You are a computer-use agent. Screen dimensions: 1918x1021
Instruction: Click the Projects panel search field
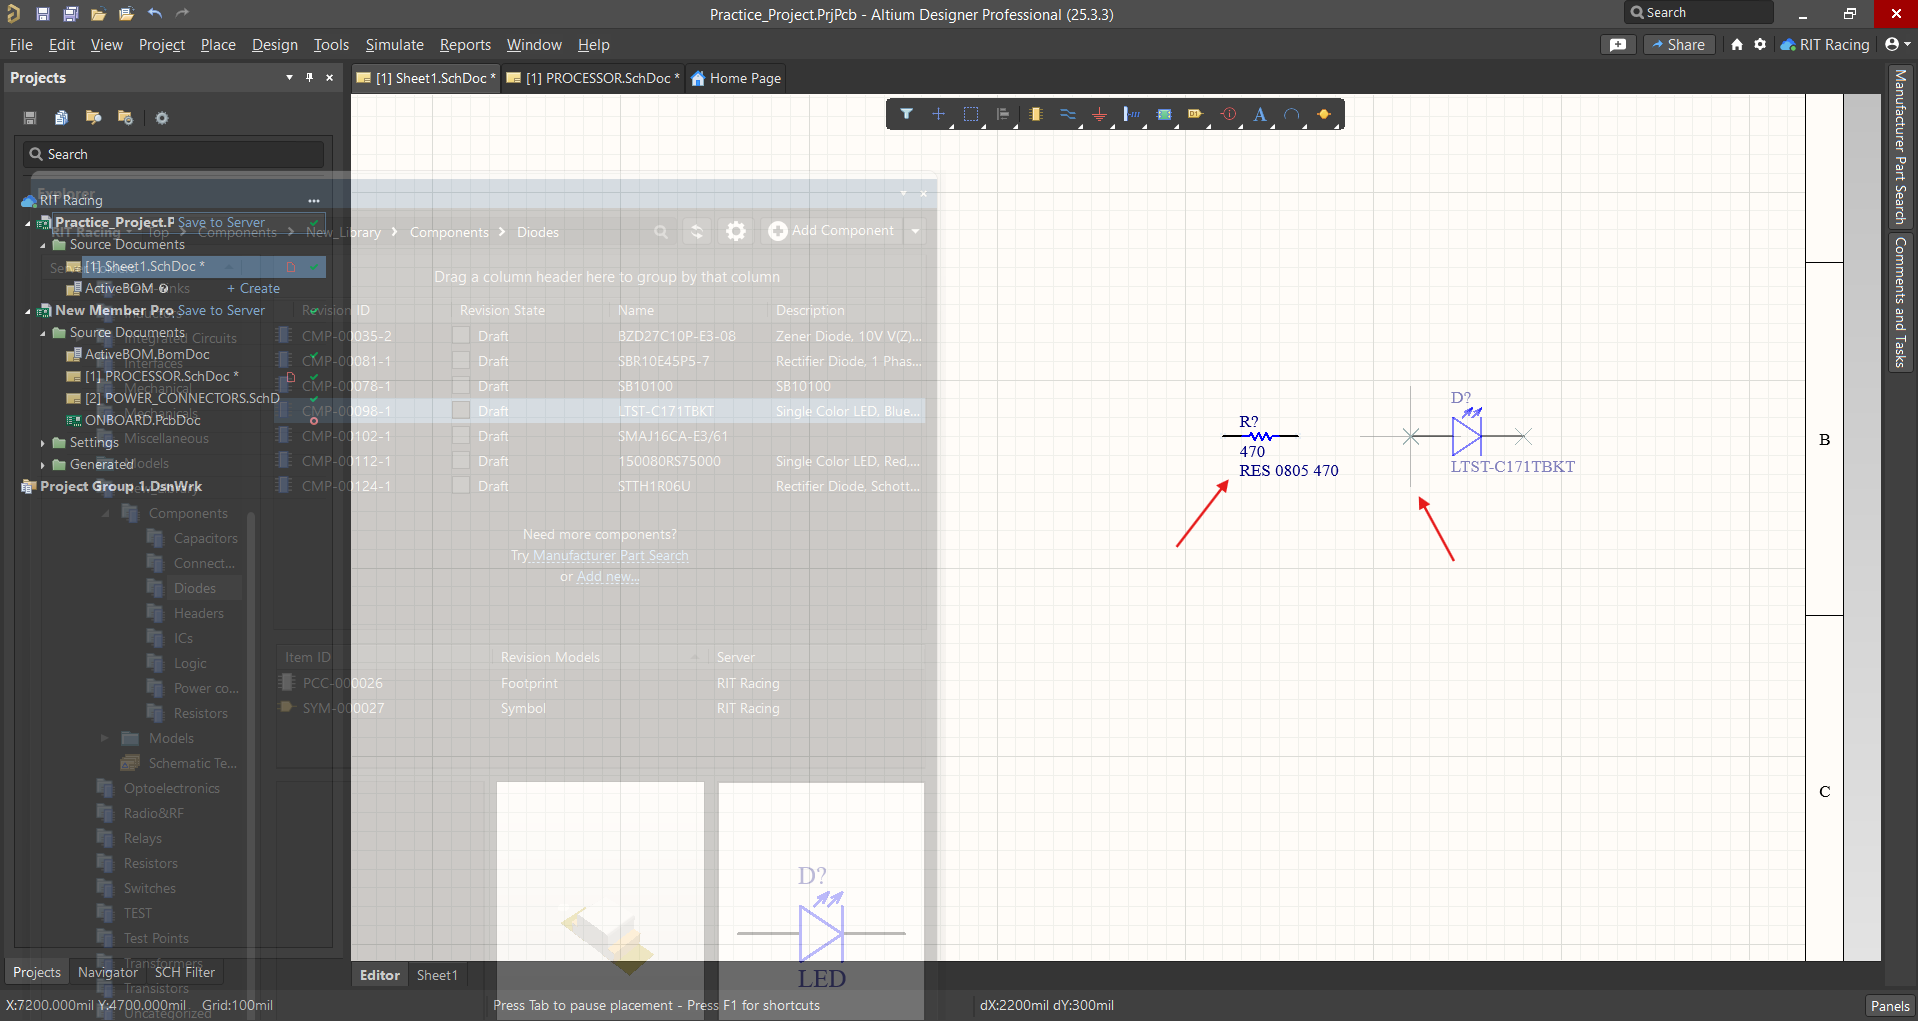point(174,154)
